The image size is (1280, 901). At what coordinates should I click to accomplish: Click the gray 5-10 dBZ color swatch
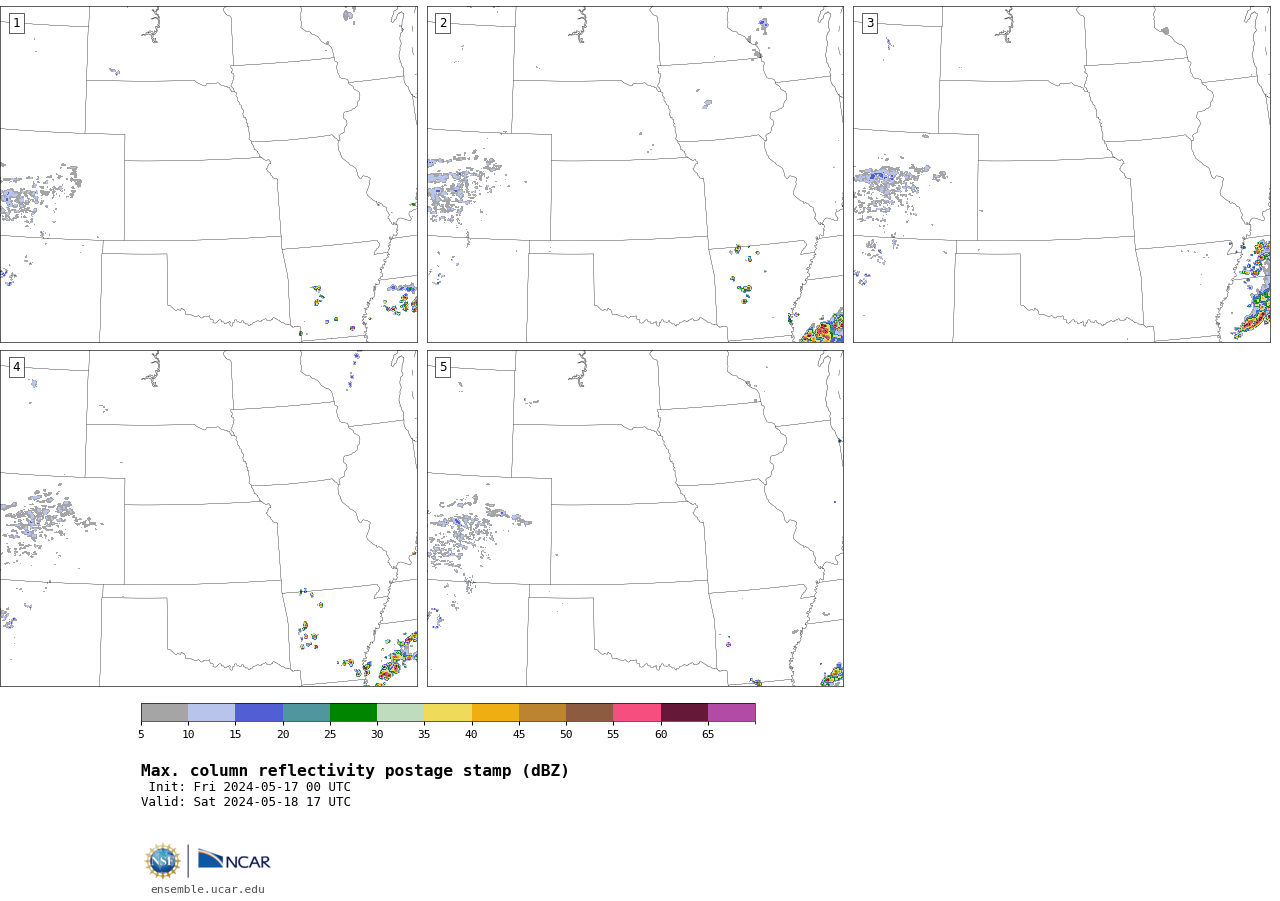[x=164, y=713]
